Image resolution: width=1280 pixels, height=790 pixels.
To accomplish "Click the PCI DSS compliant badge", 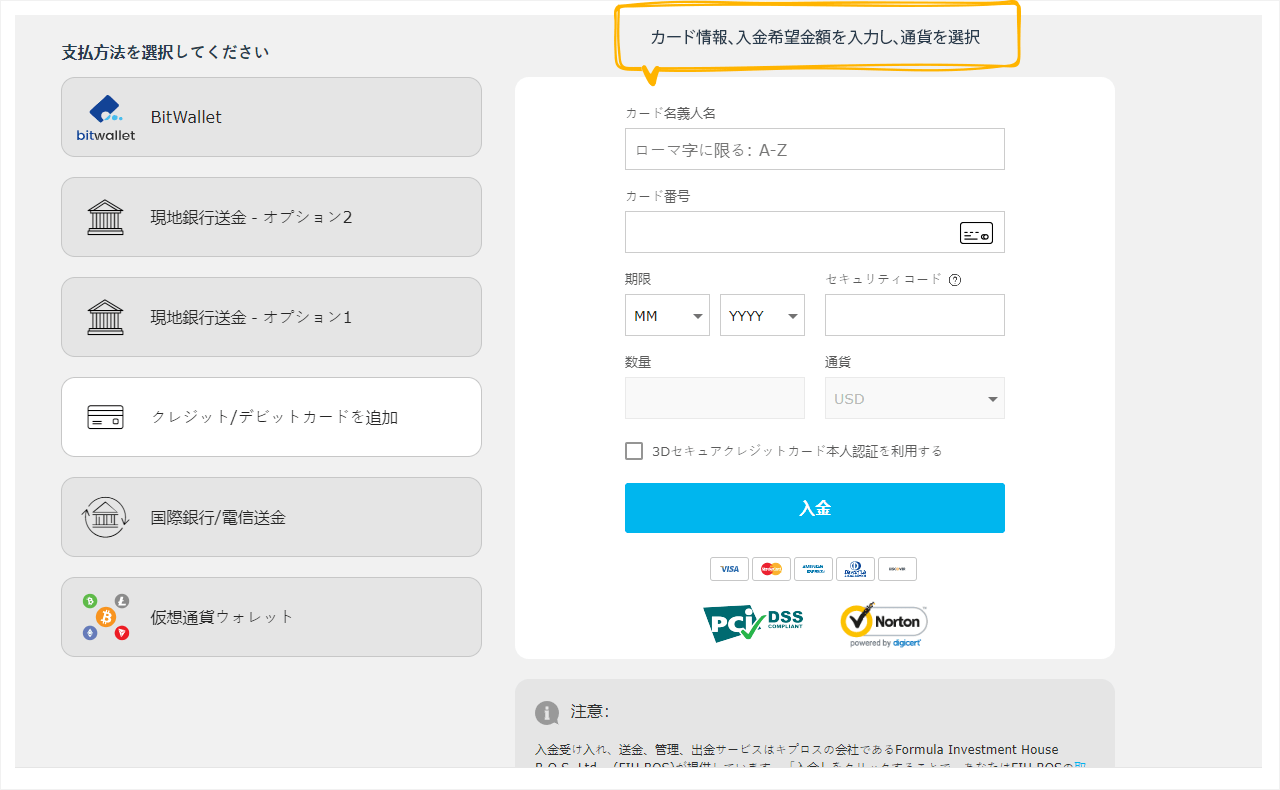I will [x=753, y=623].
